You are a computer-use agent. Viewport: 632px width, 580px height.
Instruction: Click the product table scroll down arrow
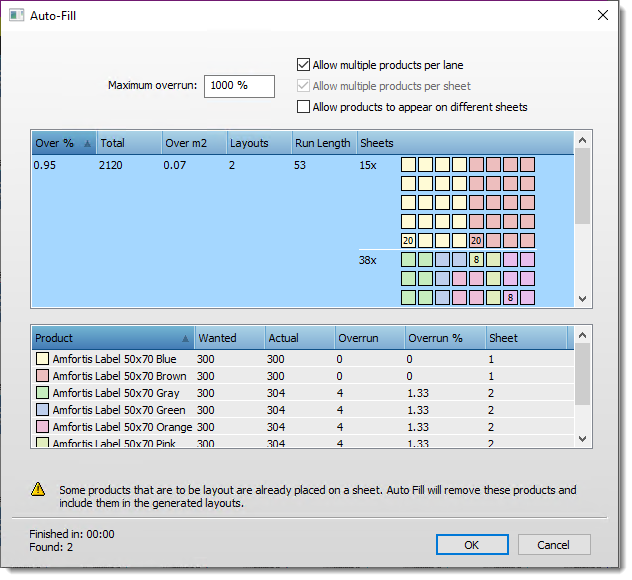click(582, 439)
